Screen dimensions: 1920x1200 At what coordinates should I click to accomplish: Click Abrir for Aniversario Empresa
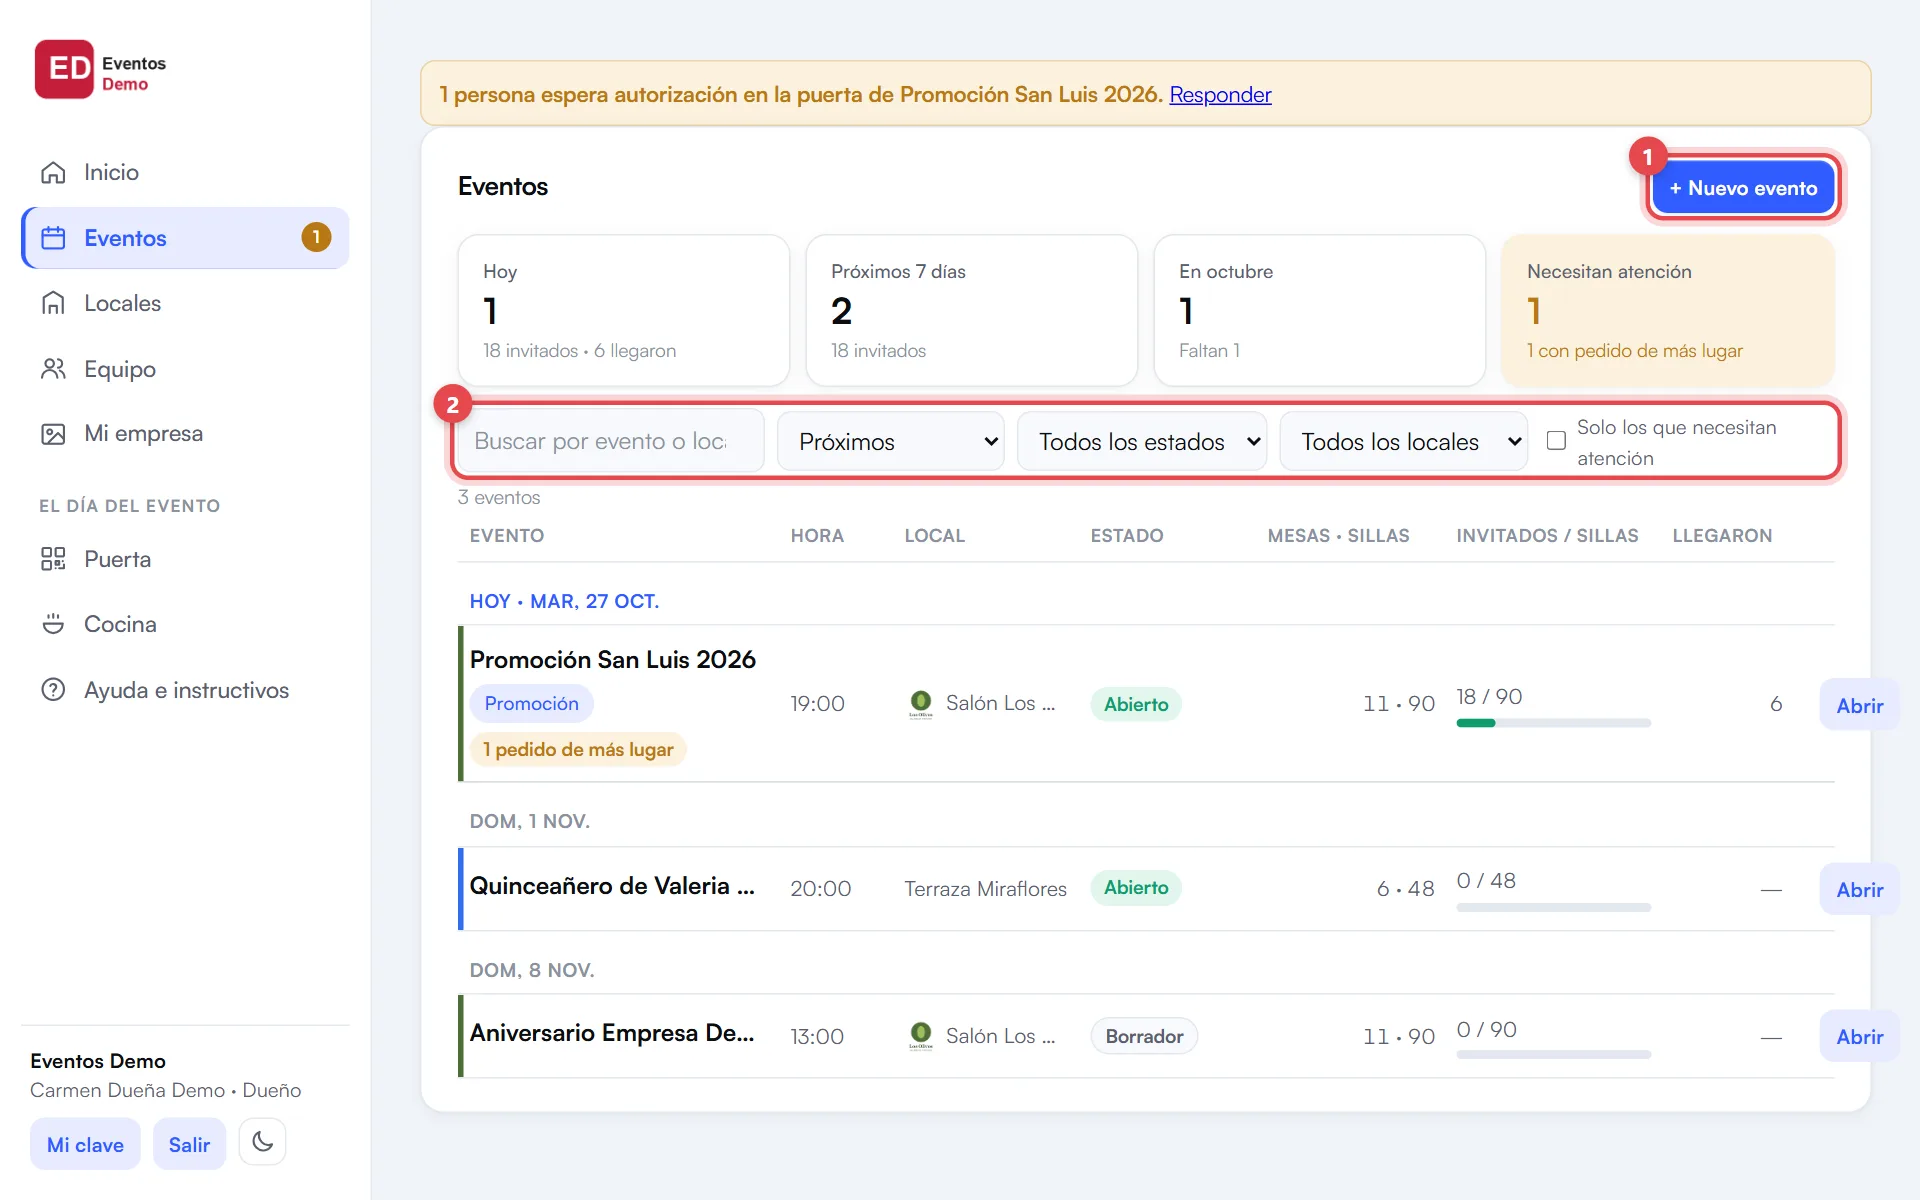[x=1859, y=1036]
